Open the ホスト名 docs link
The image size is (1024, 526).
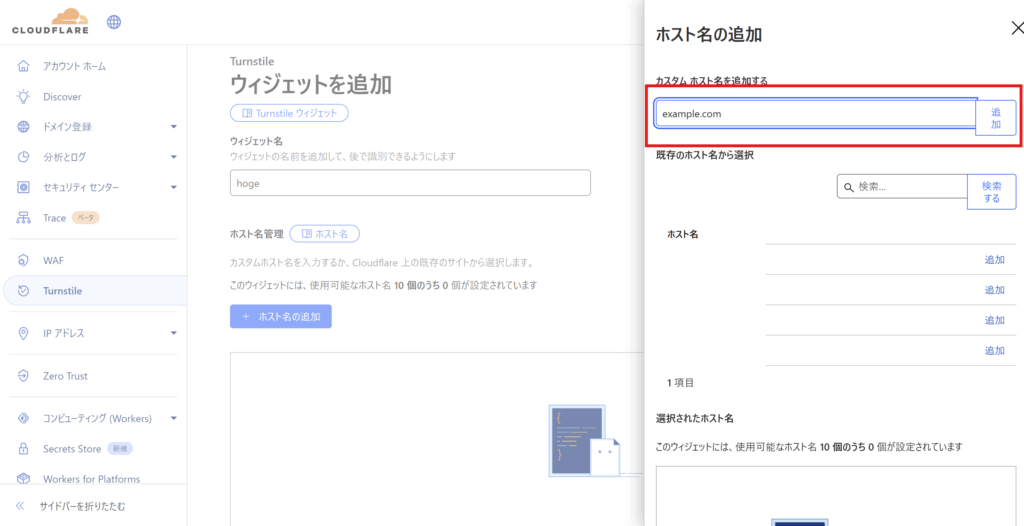pos(325,233)
